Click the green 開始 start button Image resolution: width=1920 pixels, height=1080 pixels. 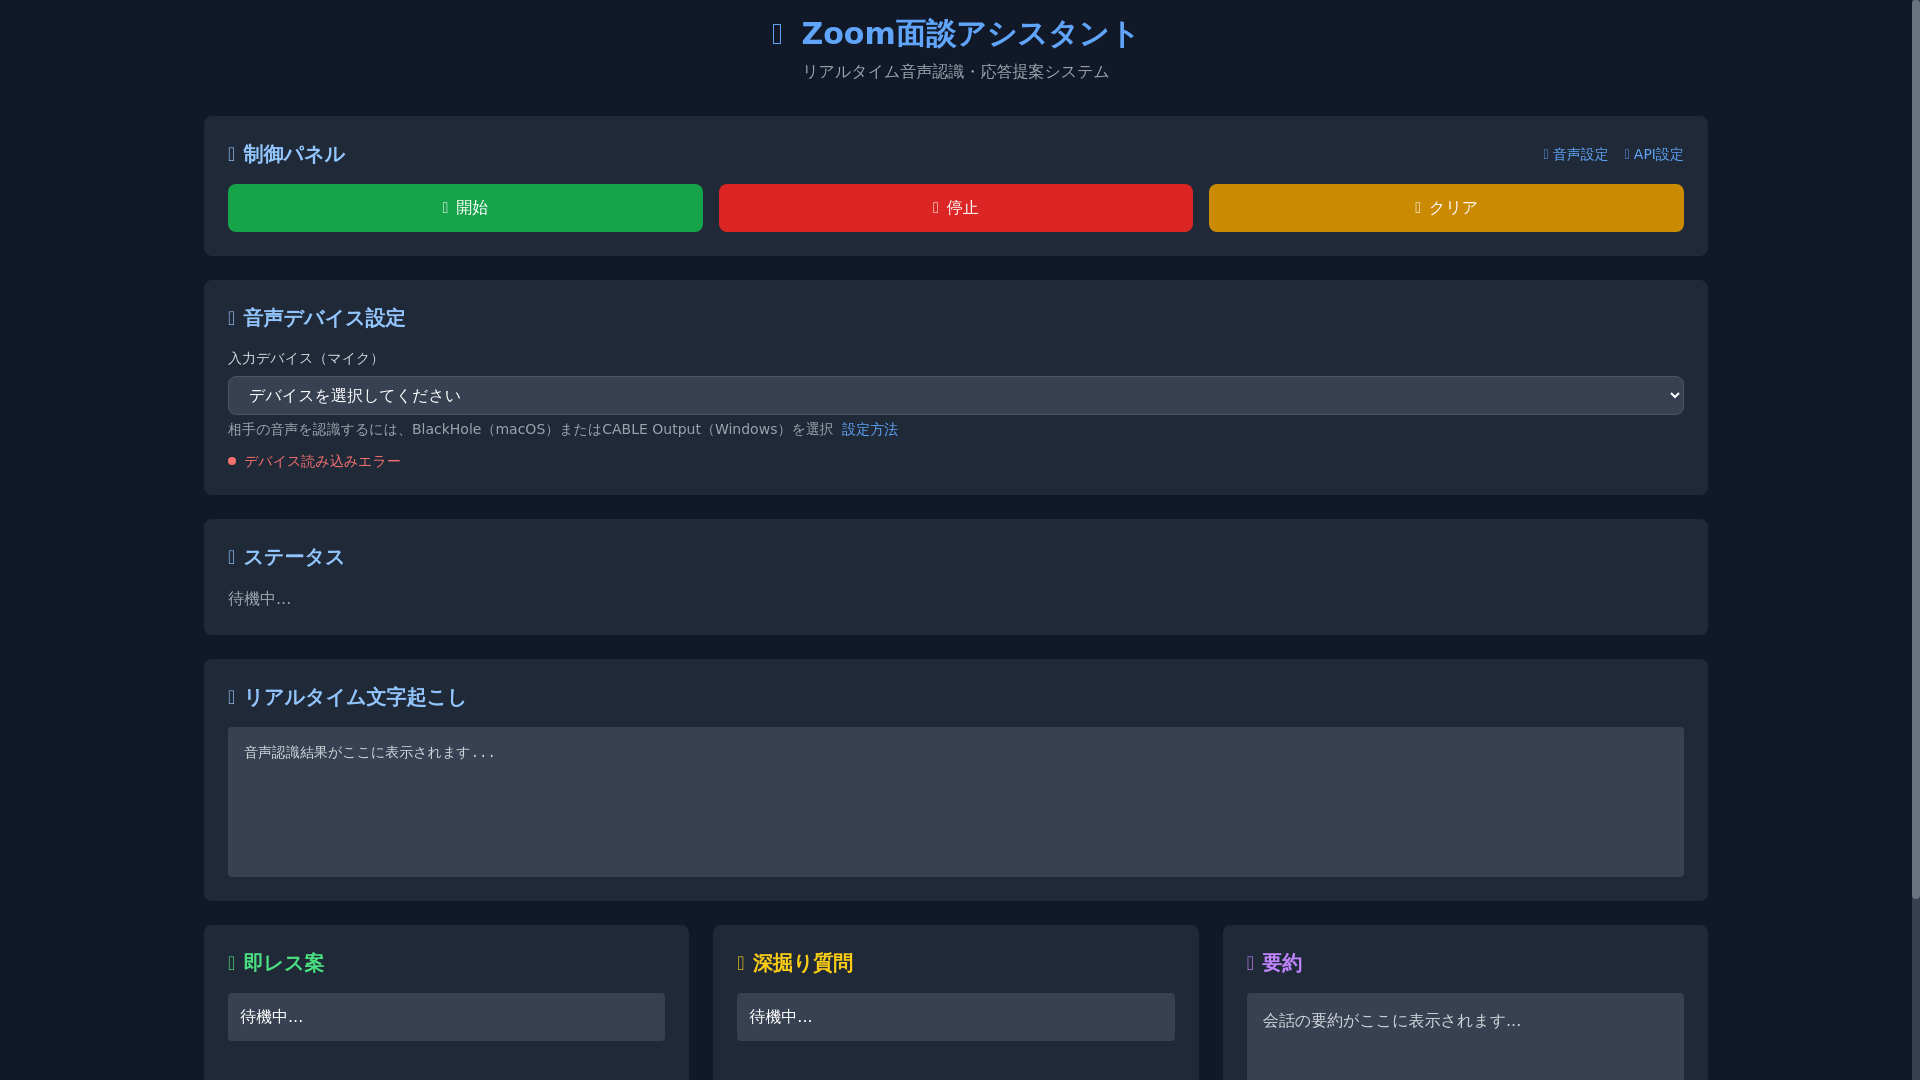pos(465,208)
